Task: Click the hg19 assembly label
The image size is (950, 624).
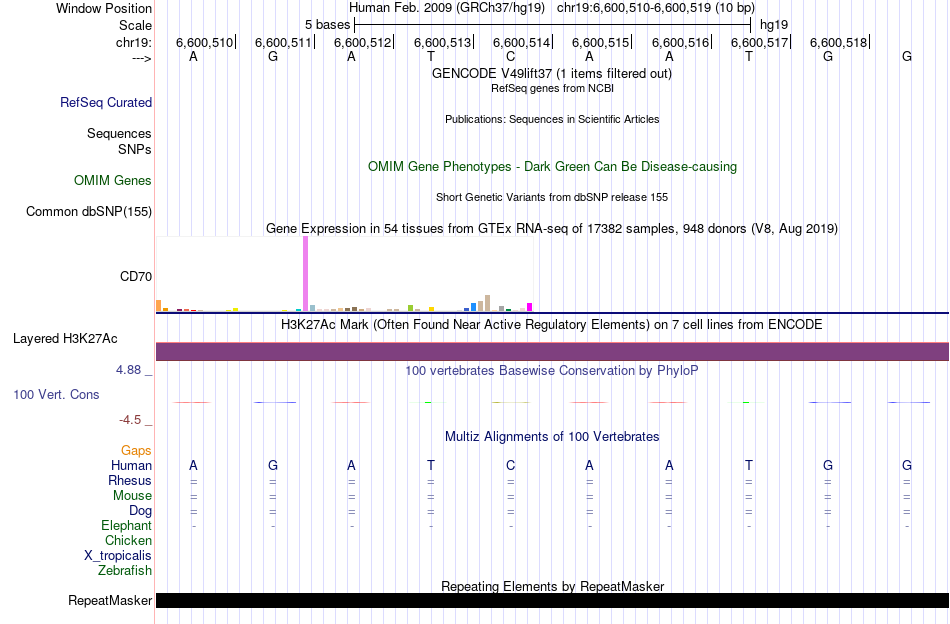Action: pyautogui.click(x=774, y=25)
